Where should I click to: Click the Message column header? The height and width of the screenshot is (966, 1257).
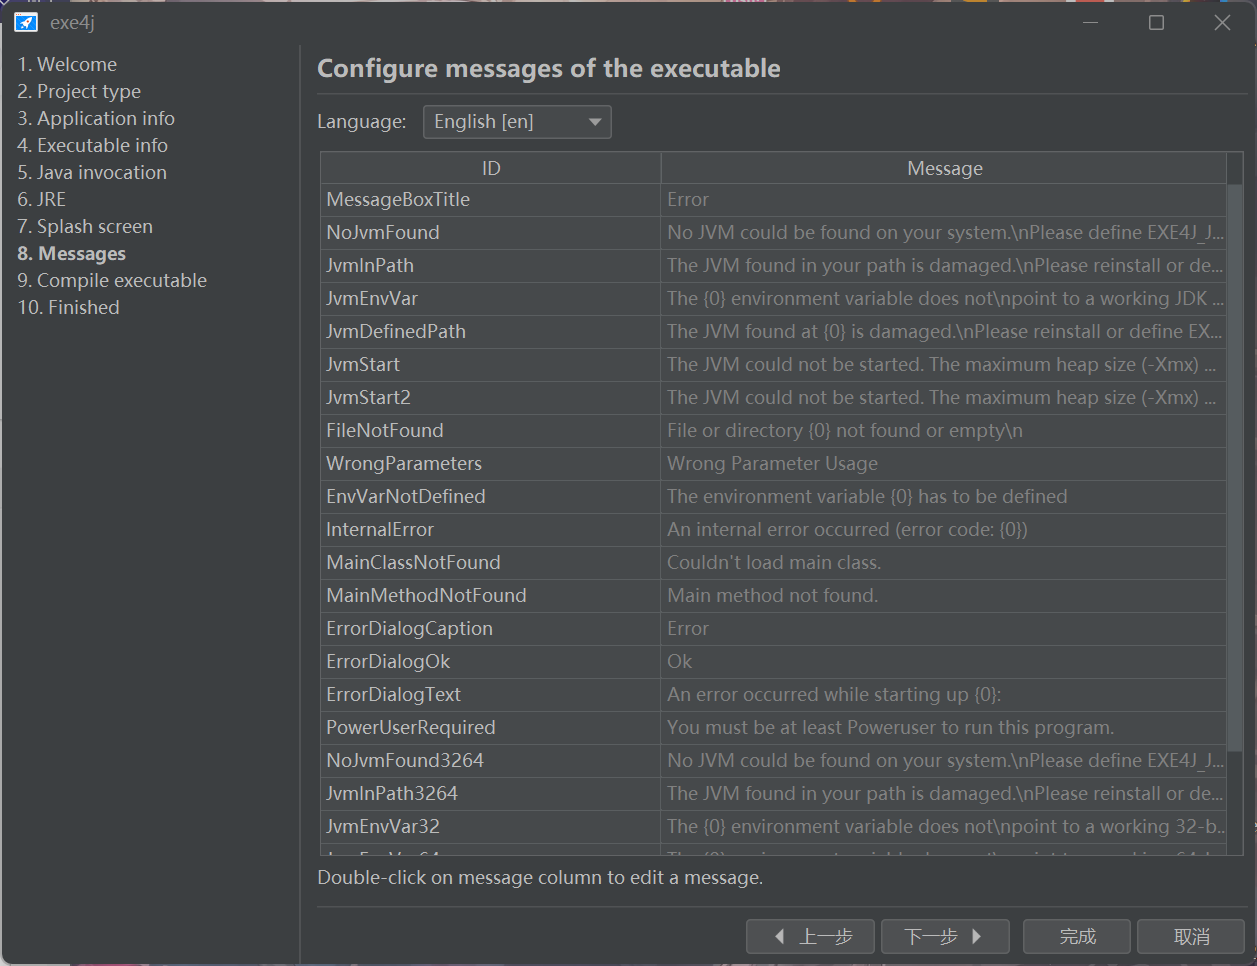pyautogui.click(x=944, y=168)
